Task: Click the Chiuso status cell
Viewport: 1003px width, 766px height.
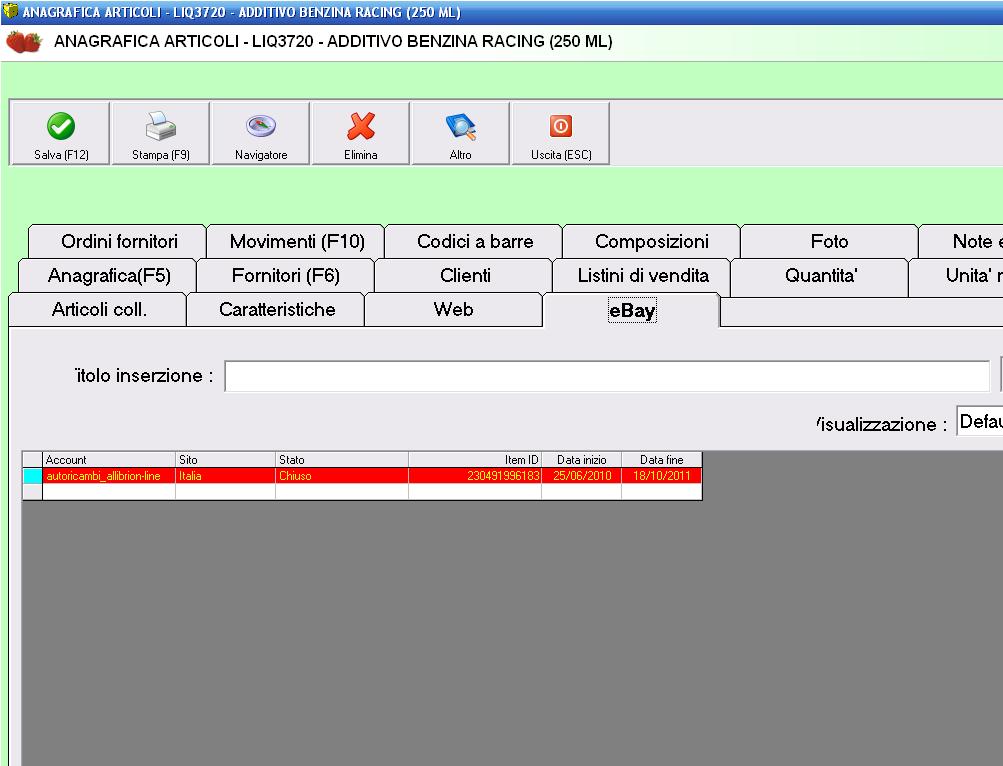Action: (x=342, y=475)
